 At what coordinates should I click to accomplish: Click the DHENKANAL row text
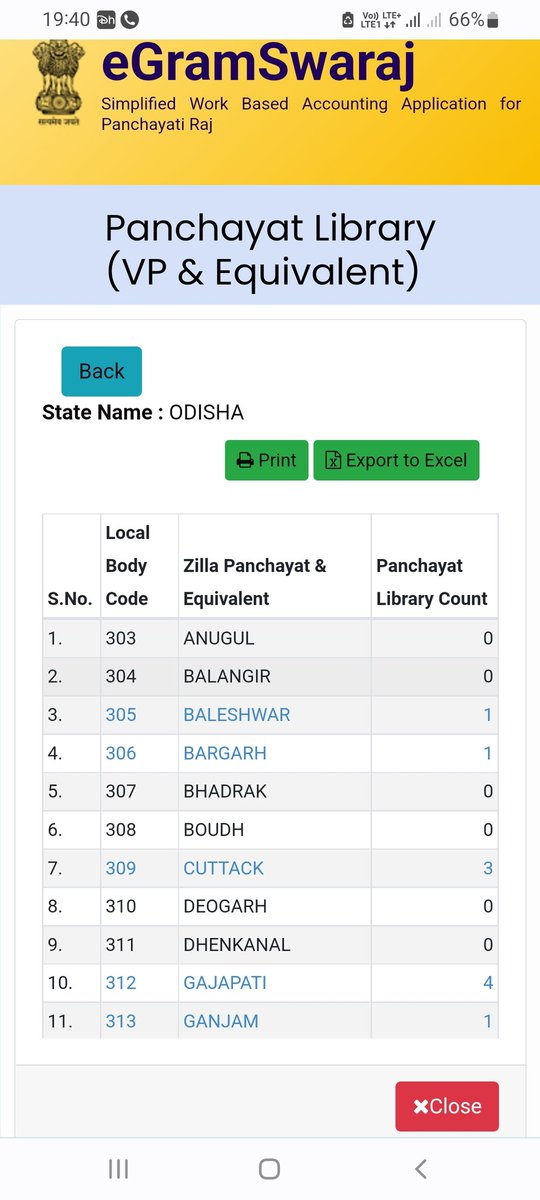click(237, 944)
